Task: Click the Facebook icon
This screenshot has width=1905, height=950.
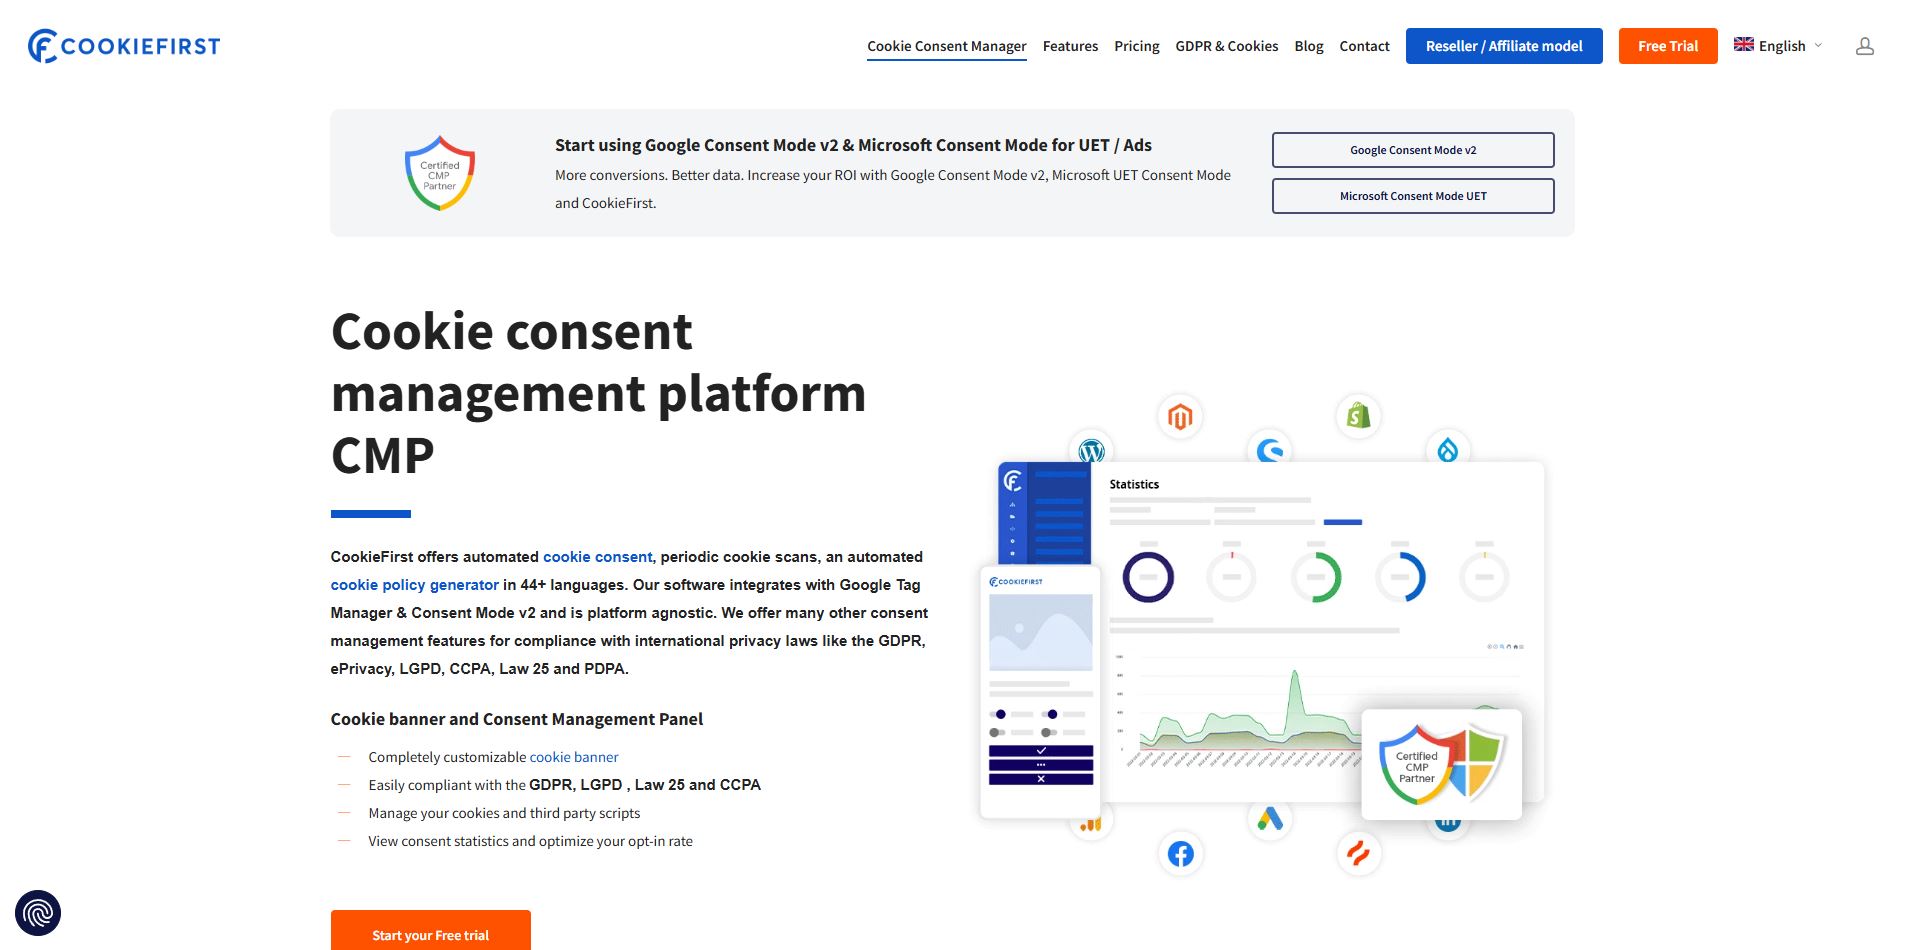Action: pyautogui.click(x=1180, y=854)
